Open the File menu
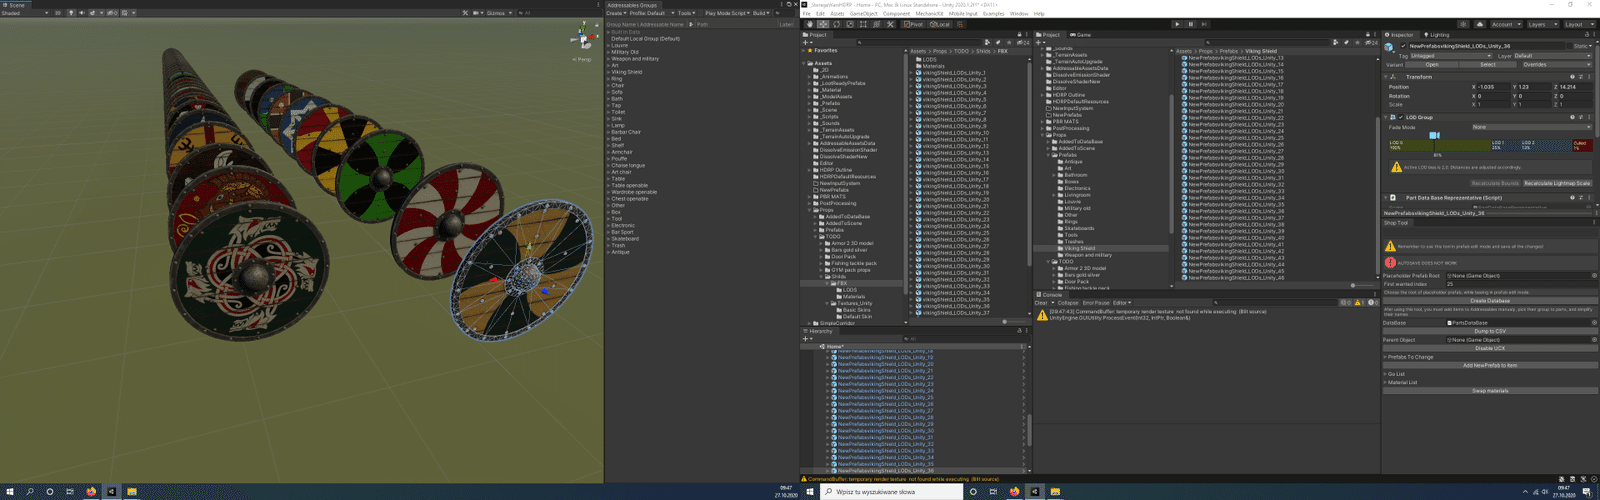 click(x=806, y=13)
